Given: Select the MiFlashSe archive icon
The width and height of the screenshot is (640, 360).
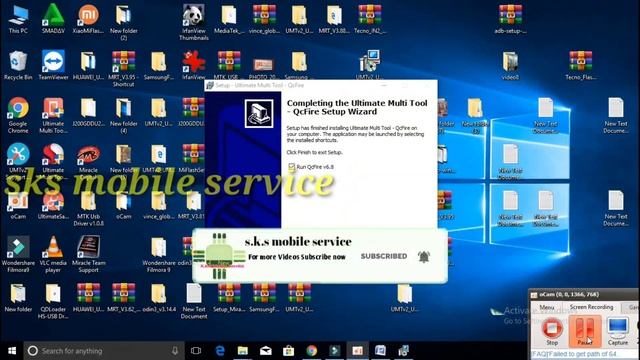Looking at the screenshot, I should click(193, 158).
